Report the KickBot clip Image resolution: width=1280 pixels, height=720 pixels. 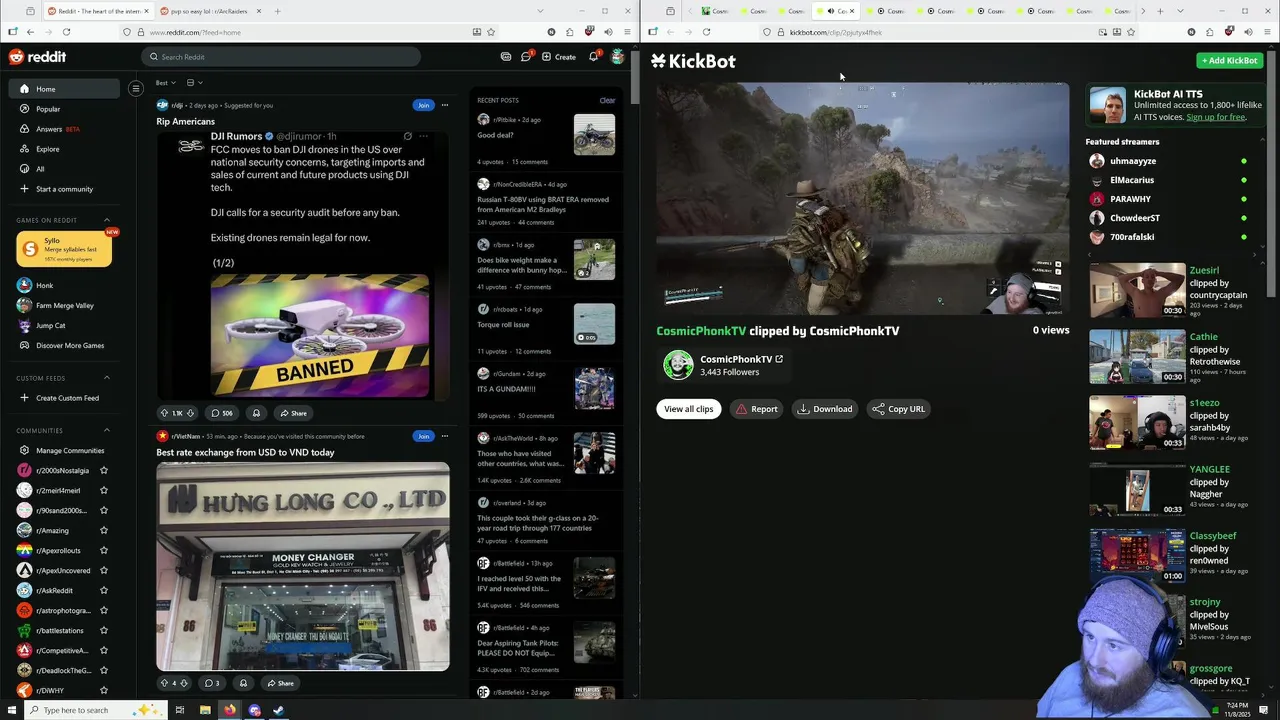(x=757, y=409)
